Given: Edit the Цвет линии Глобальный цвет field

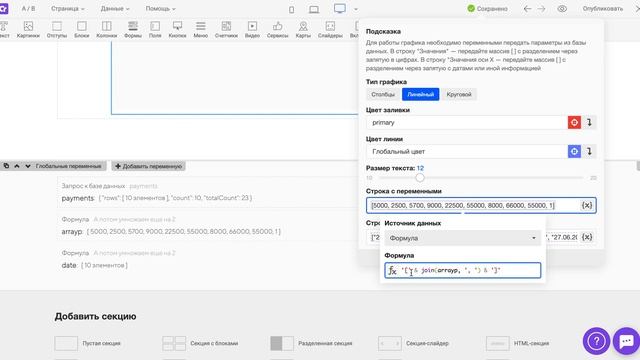Looking at the screenshot, I should 467,151.
